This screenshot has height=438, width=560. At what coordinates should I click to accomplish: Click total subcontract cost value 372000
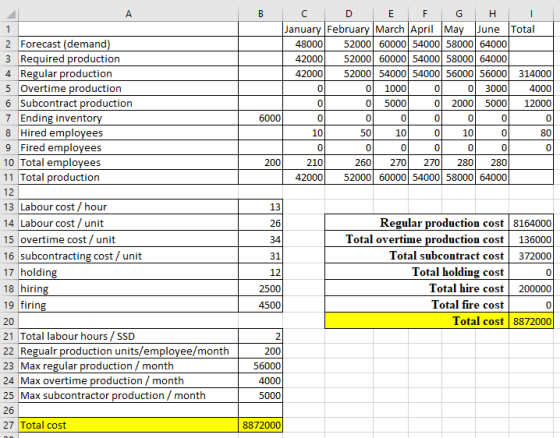point(531,256)
